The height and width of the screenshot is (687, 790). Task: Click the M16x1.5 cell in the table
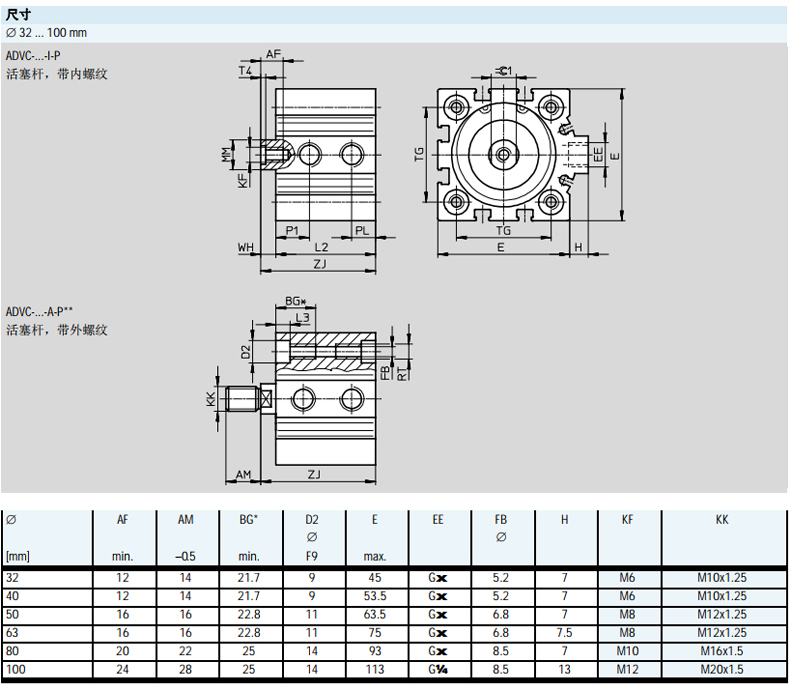click(x=722, y=650)
